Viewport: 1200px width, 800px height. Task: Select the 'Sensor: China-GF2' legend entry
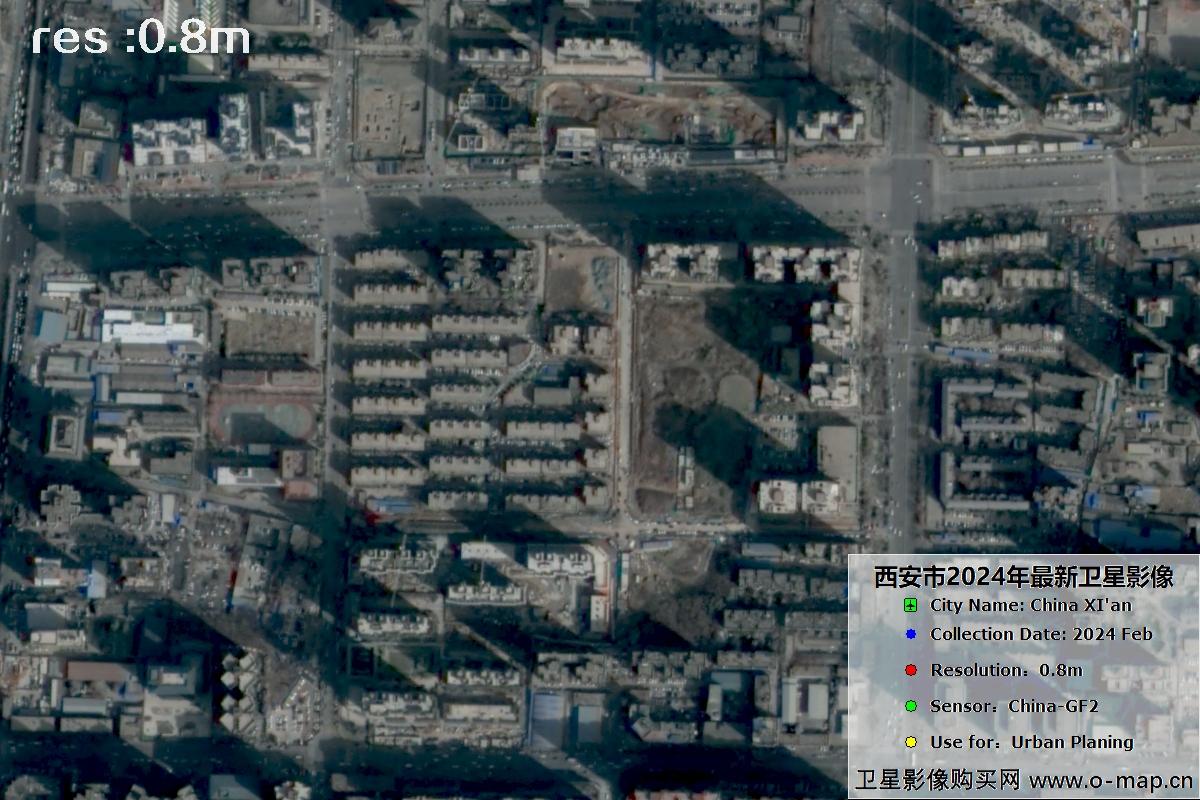(1014, 706)
